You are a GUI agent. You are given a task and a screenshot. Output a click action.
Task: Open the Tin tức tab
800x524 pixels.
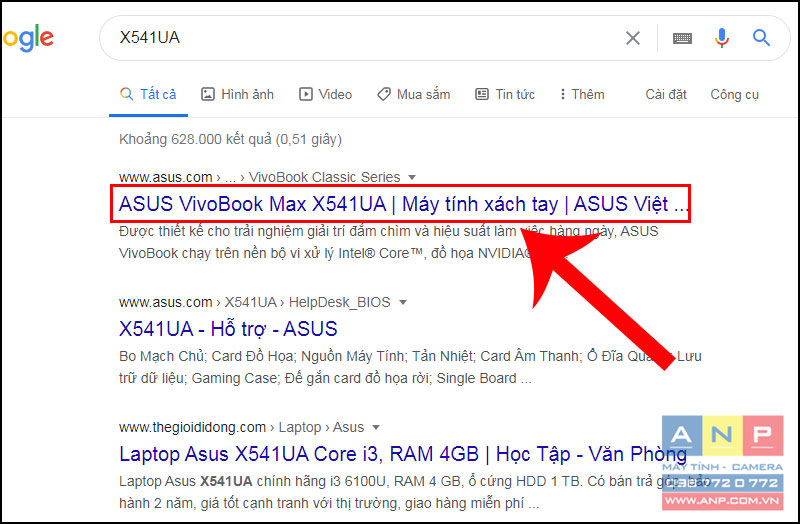(505, 94)
